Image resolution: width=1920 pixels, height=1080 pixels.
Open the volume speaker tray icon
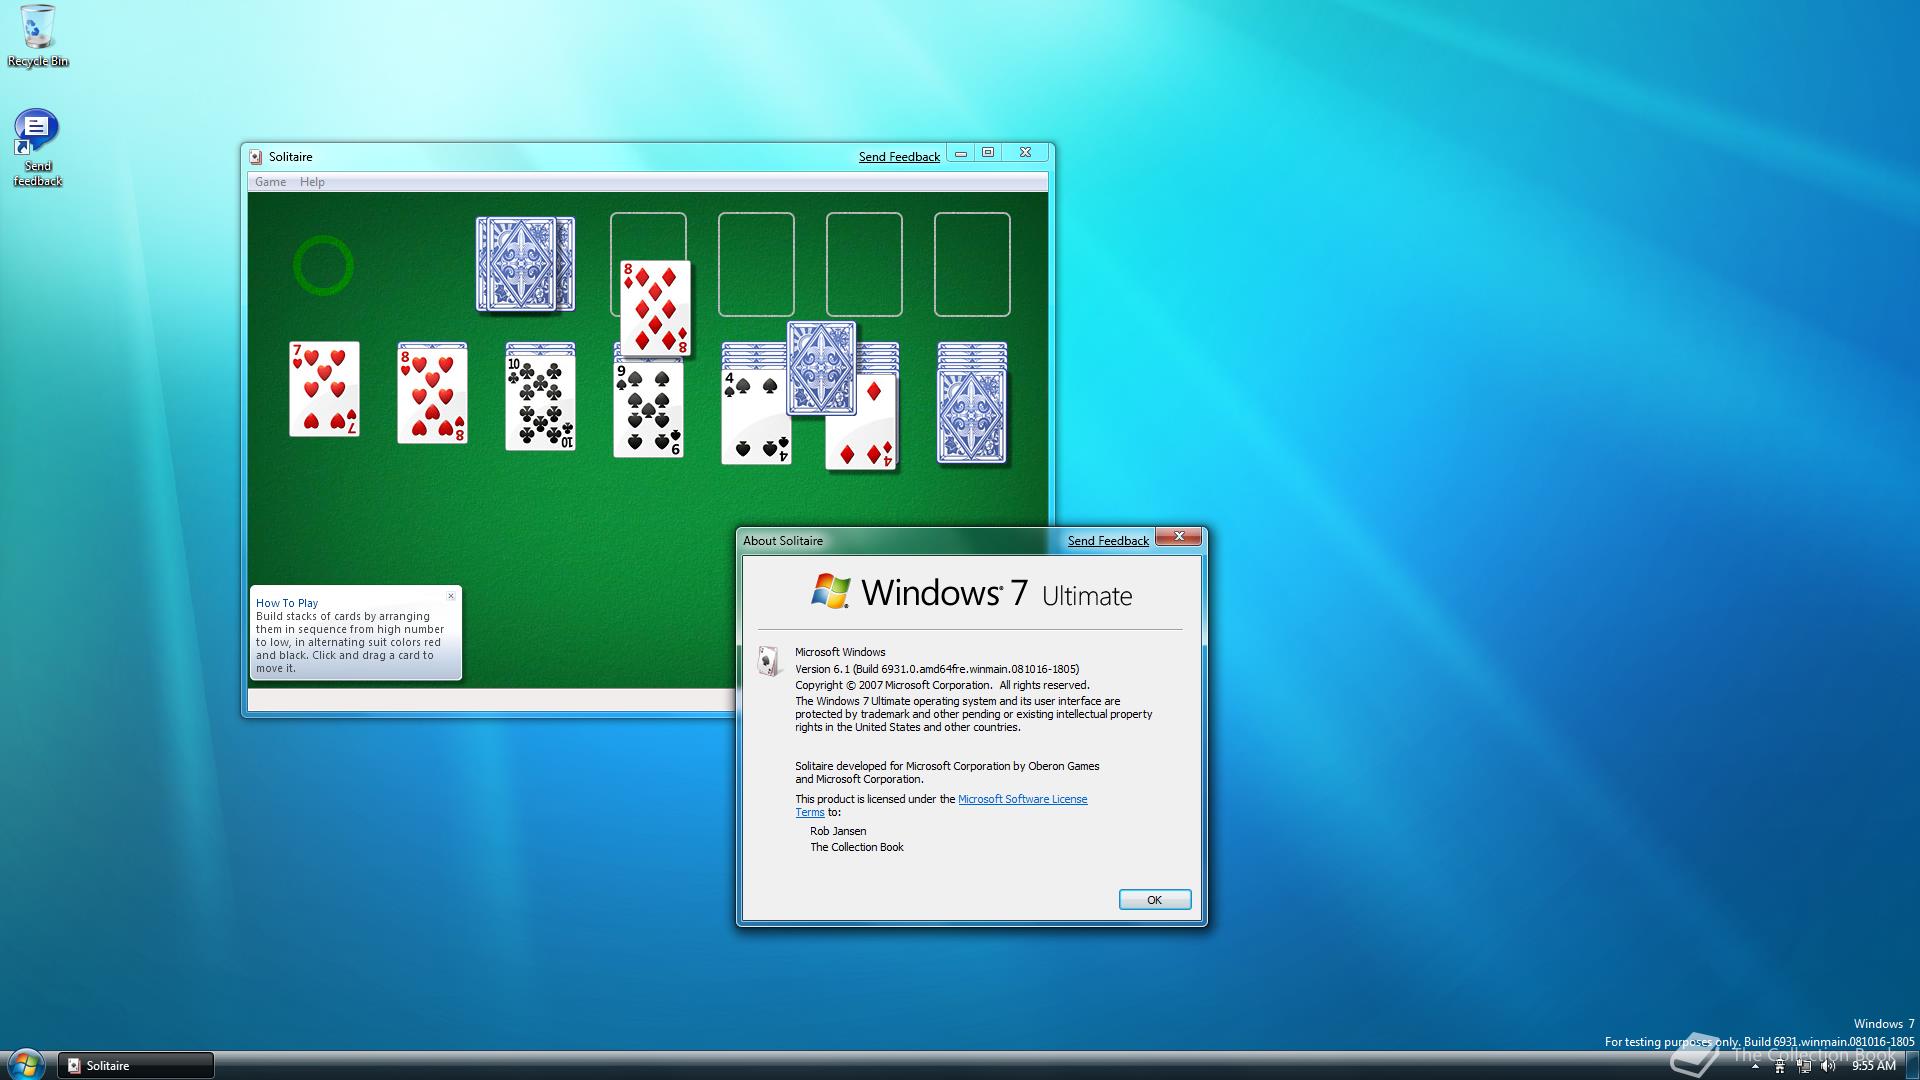click(1828, 1067)
